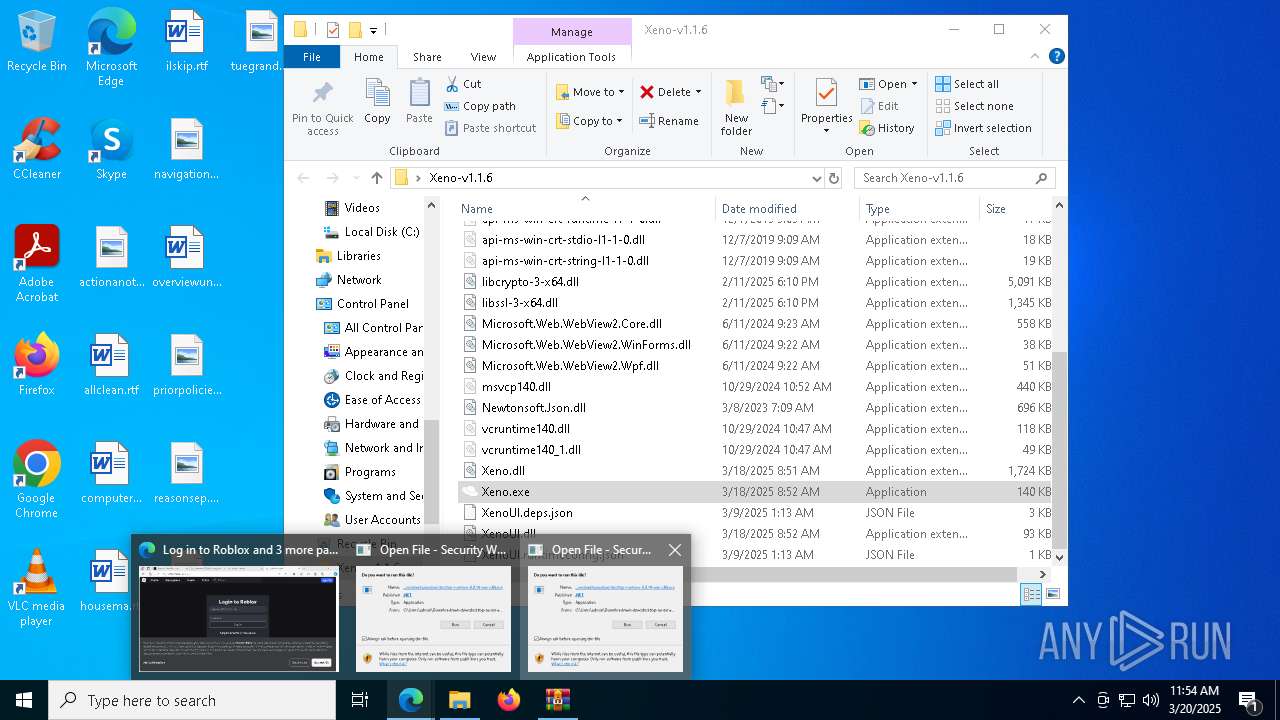The width and height of the screenshot is (1280, 720).
Task: Click Paste shortcut in ribbon
Action: [491, 128]
